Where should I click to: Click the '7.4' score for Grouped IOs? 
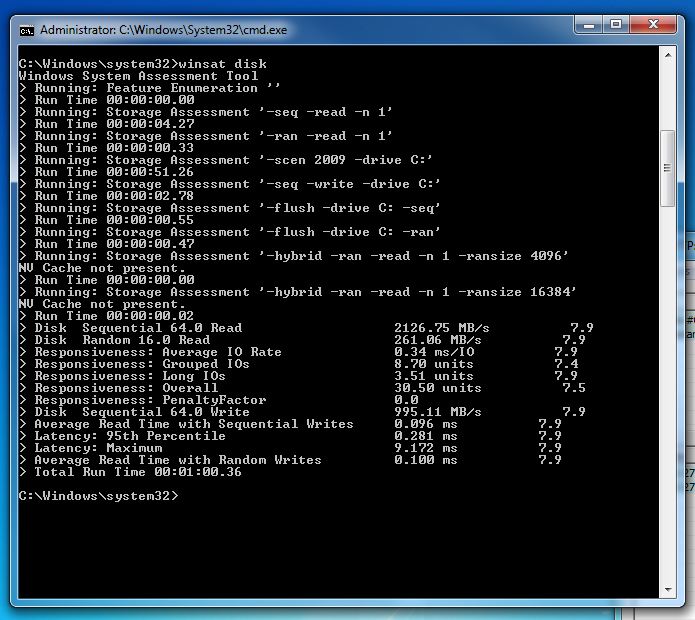(566, 363)
